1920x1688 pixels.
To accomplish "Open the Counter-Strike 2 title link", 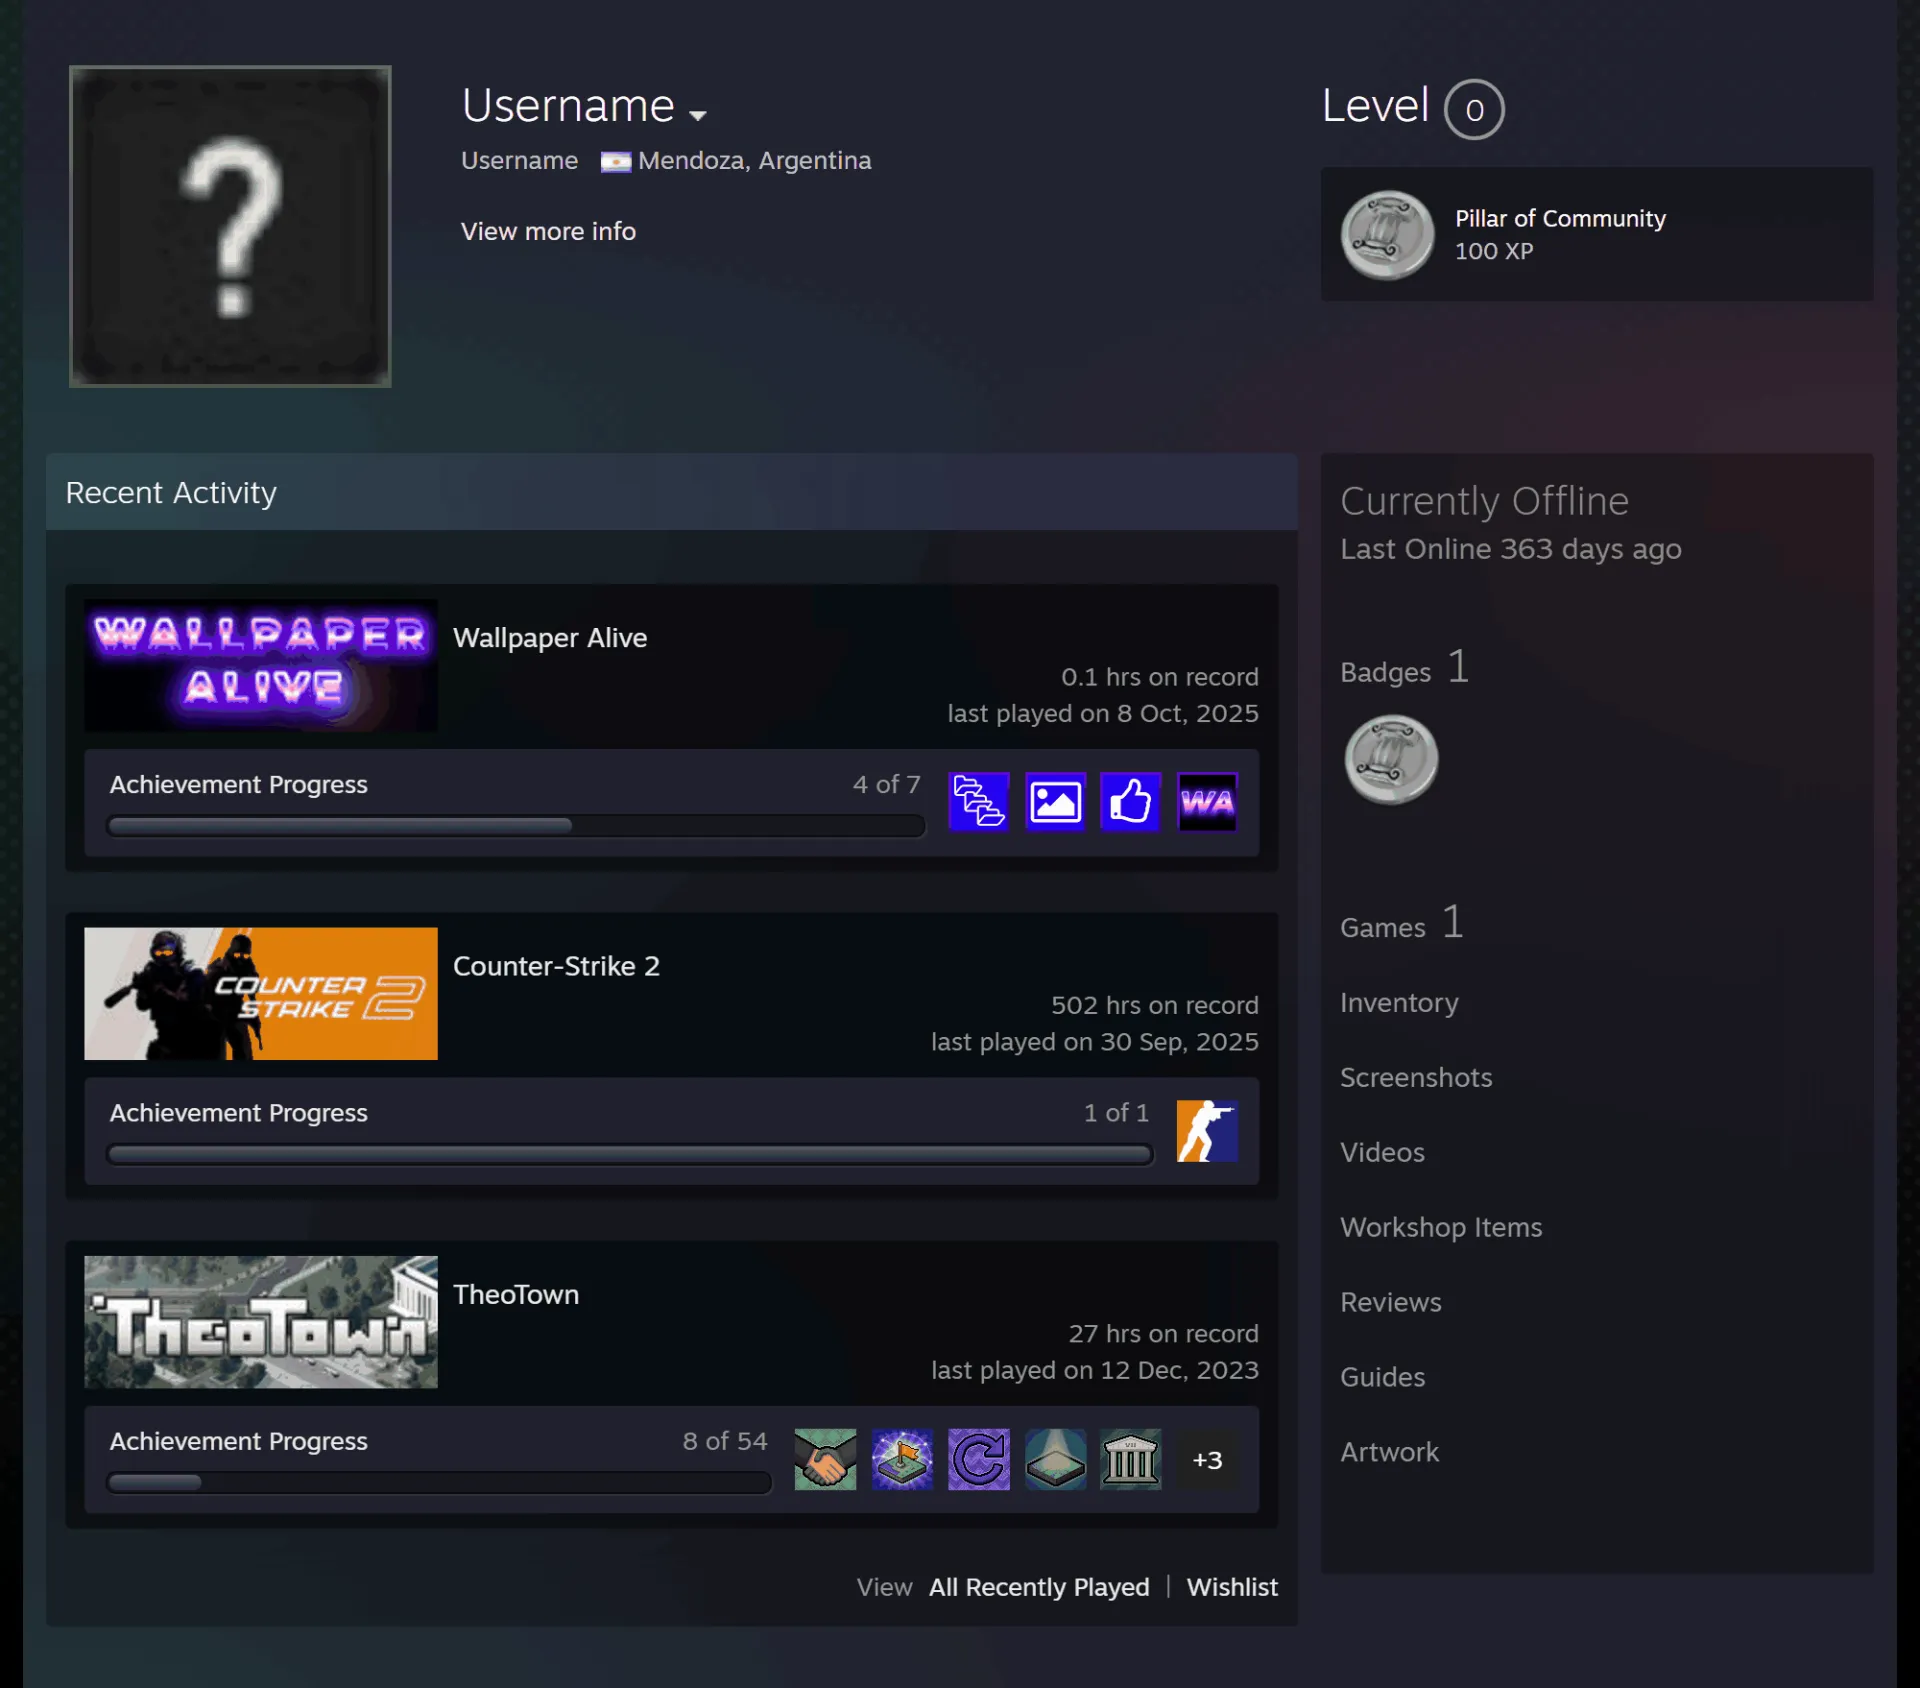I will pyautogui.click(x=556, y=966).
